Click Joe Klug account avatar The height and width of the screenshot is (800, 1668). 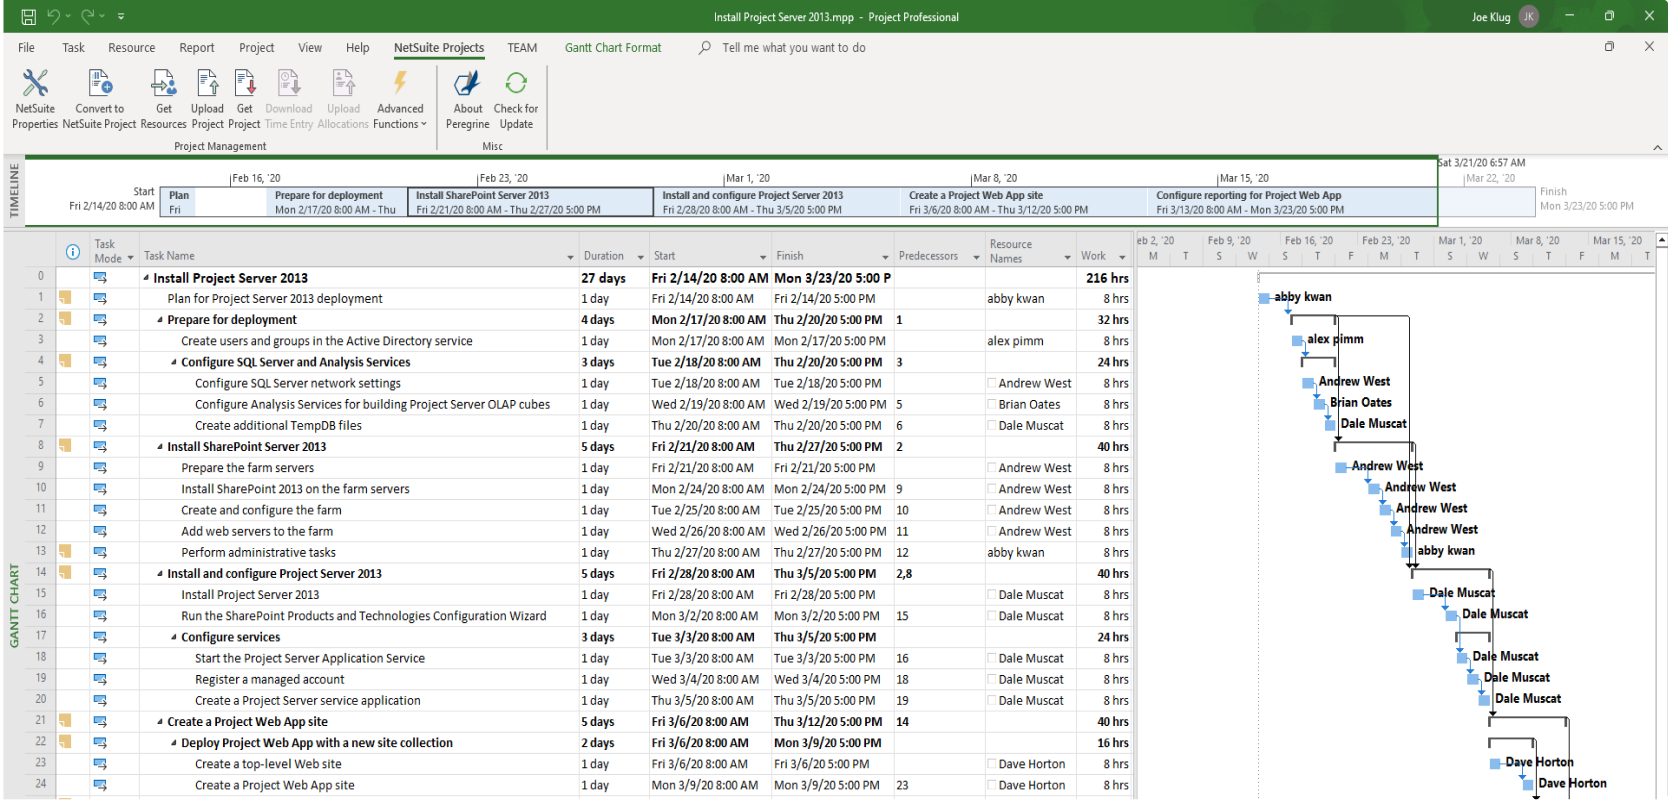pyautogui.click(x=1528, y=16)
